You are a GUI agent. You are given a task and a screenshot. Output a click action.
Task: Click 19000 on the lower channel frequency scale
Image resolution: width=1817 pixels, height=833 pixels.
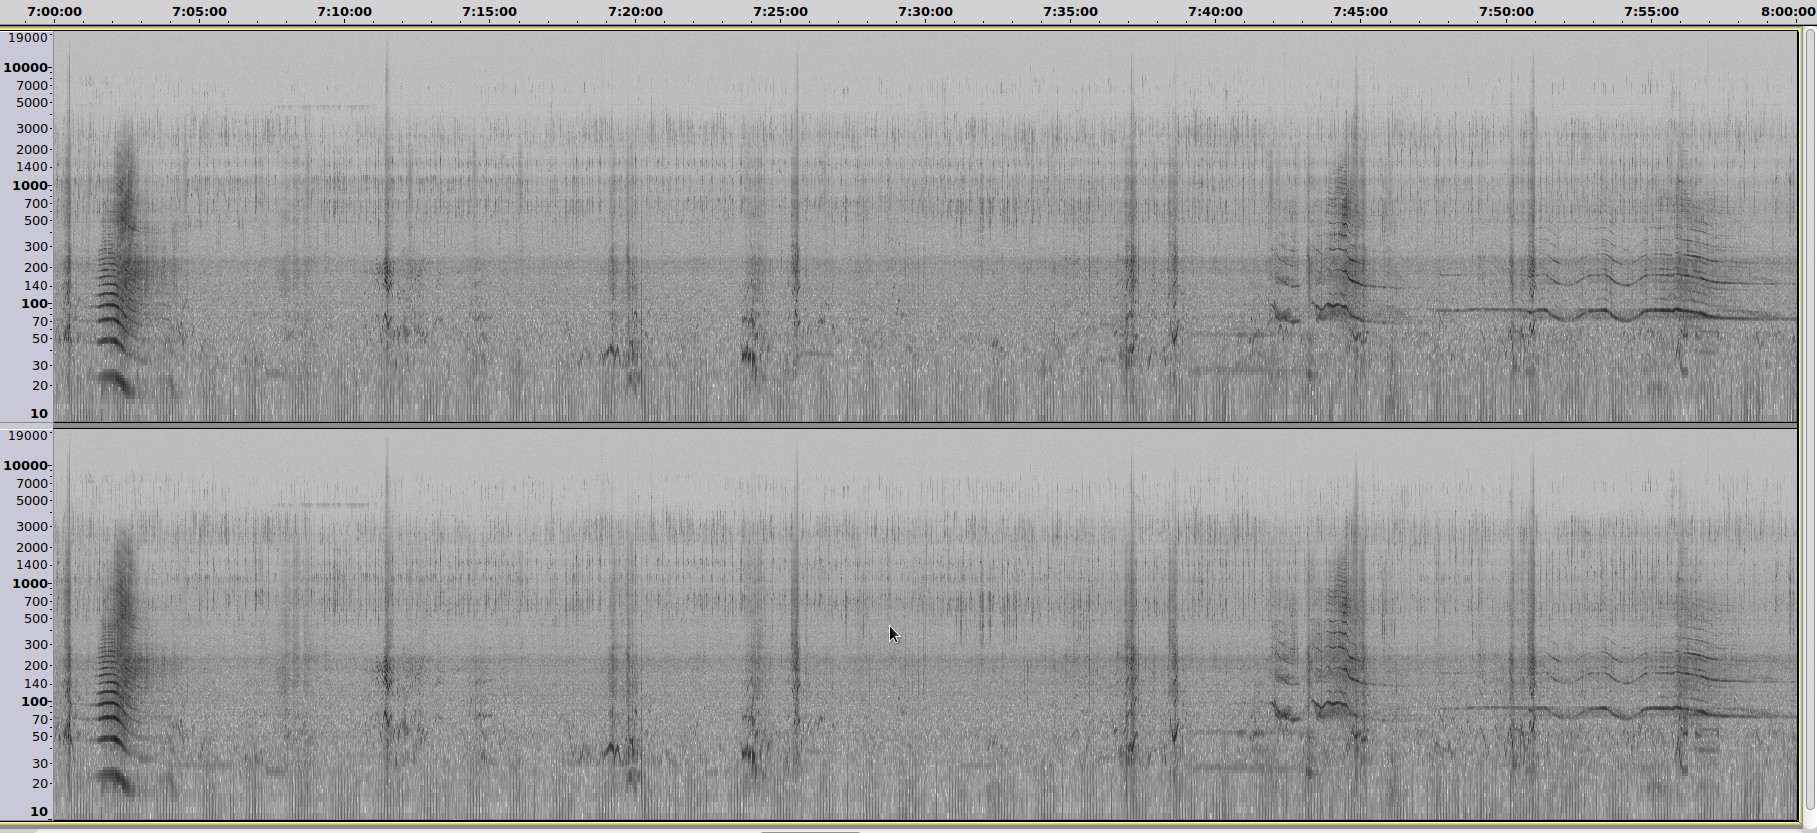pos(27,436)
